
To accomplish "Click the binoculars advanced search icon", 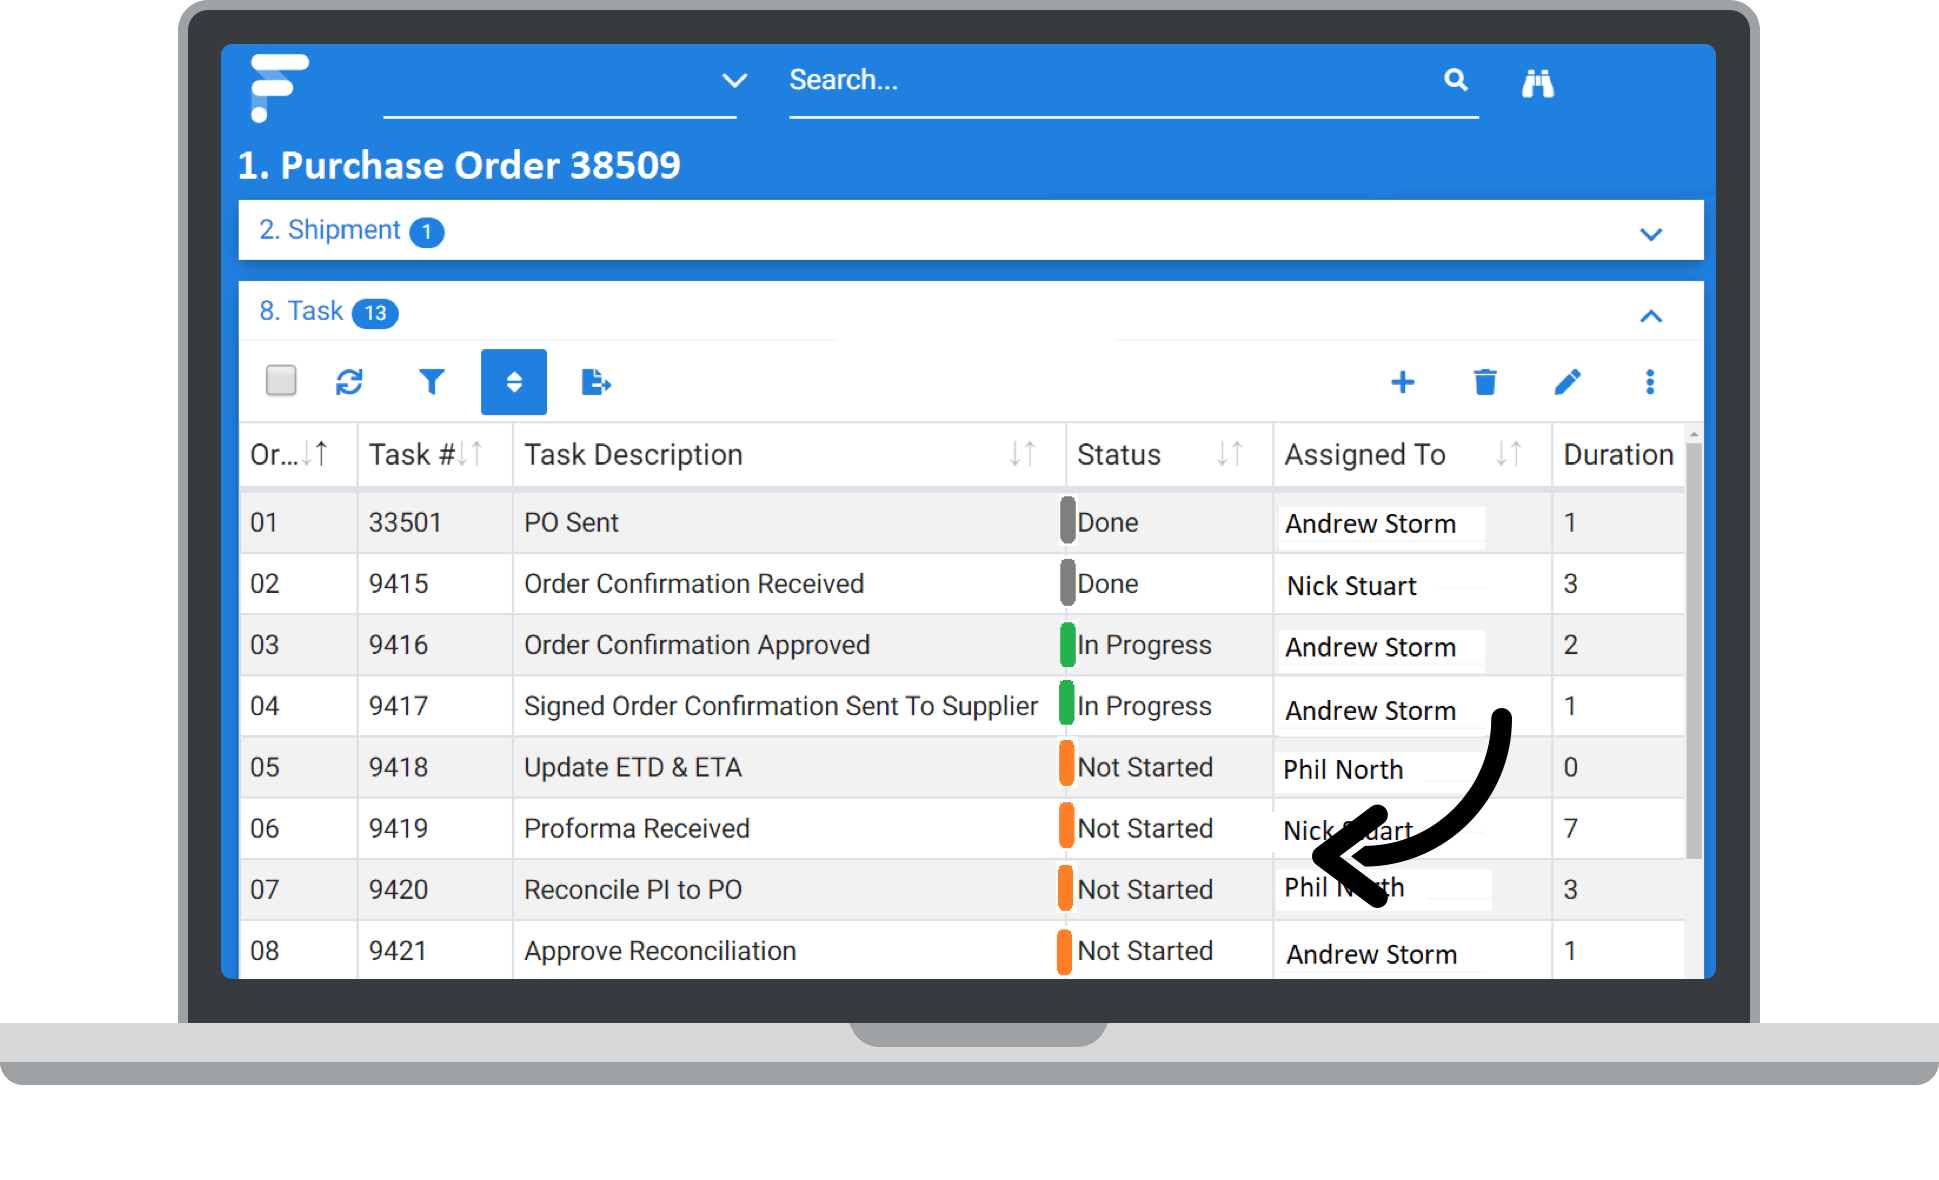I will click(1538, 83).
